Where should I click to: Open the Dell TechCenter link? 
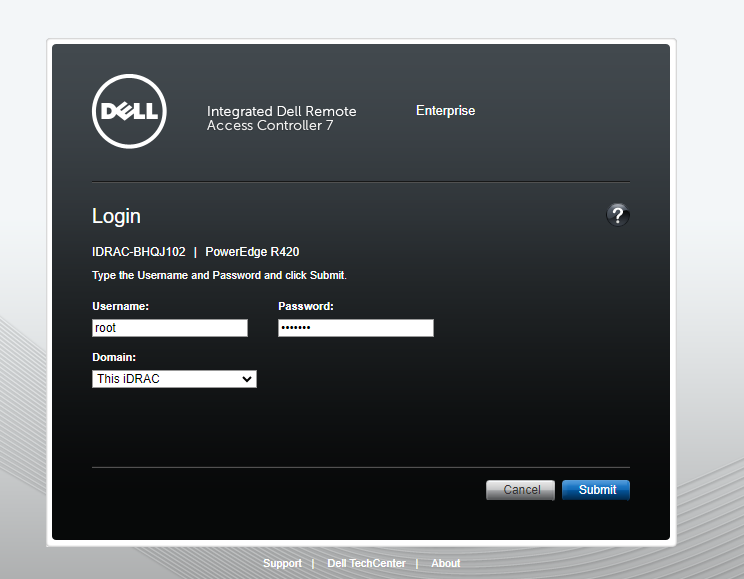[x=366, y=563]
